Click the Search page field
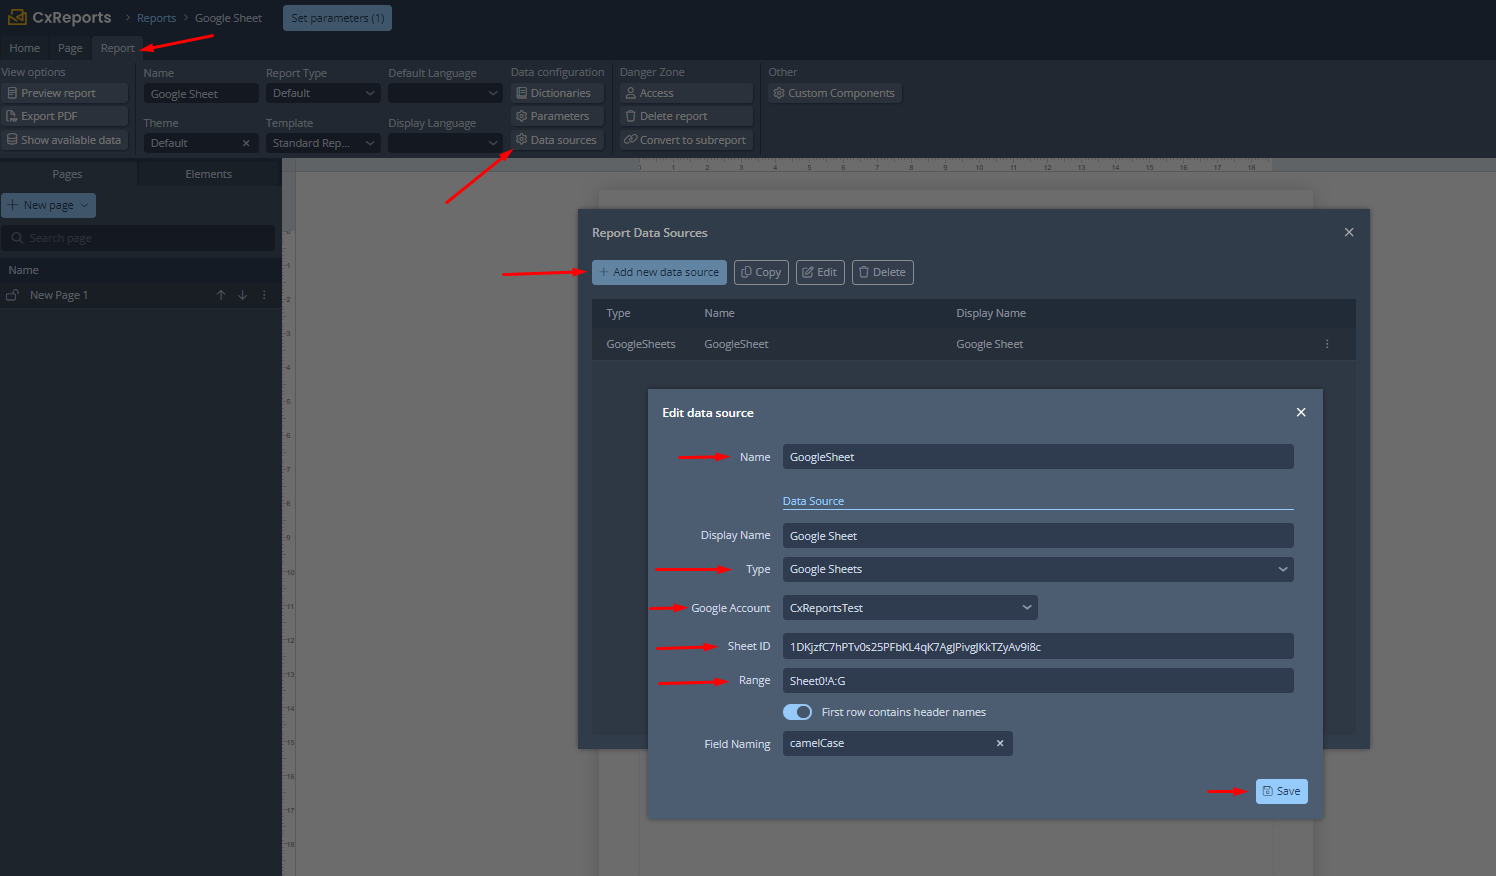This screenshot has width=1496, height=876. (140, 238)
